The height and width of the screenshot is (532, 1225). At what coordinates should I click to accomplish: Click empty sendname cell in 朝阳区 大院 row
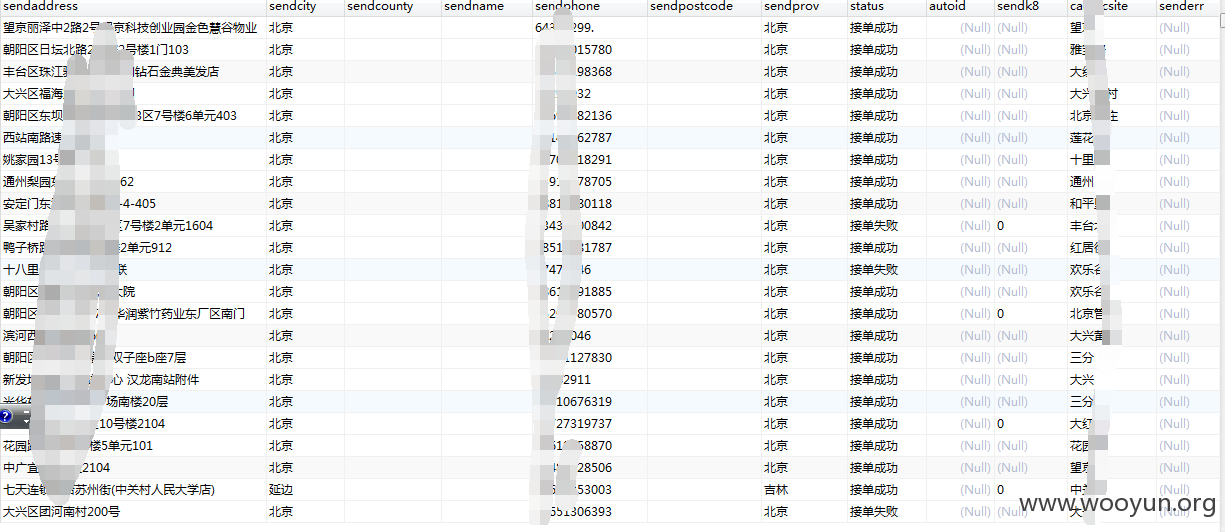486,291
